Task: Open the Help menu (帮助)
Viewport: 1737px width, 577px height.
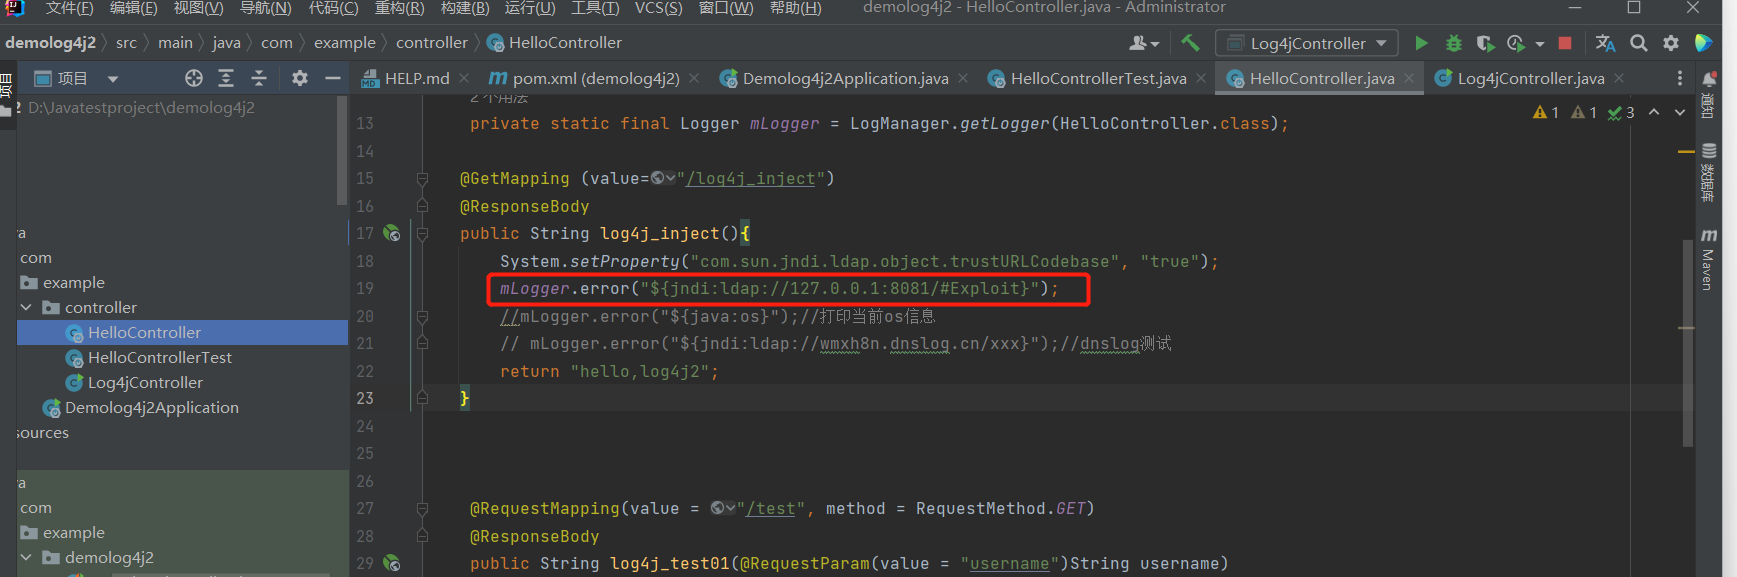Action: click(796, 8)
